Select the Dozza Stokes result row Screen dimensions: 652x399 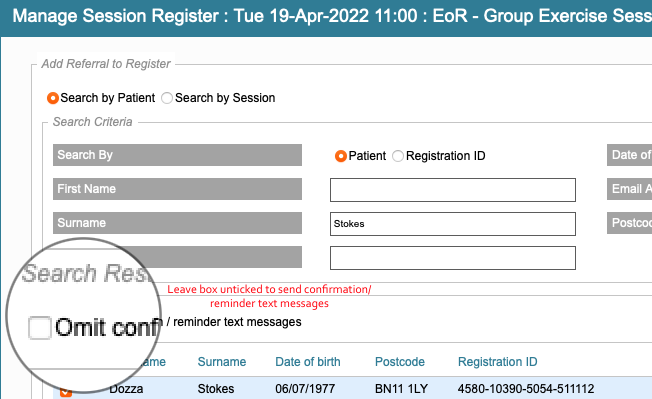352,388
